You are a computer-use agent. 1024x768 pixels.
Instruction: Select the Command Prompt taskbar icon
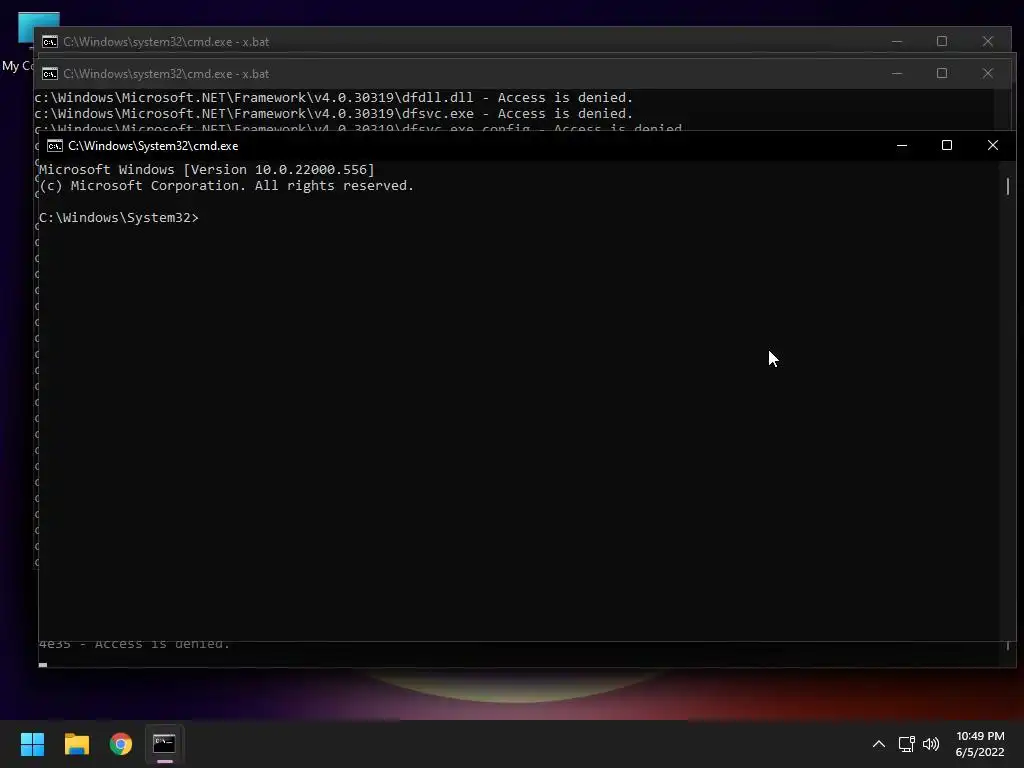coord(164,744)
